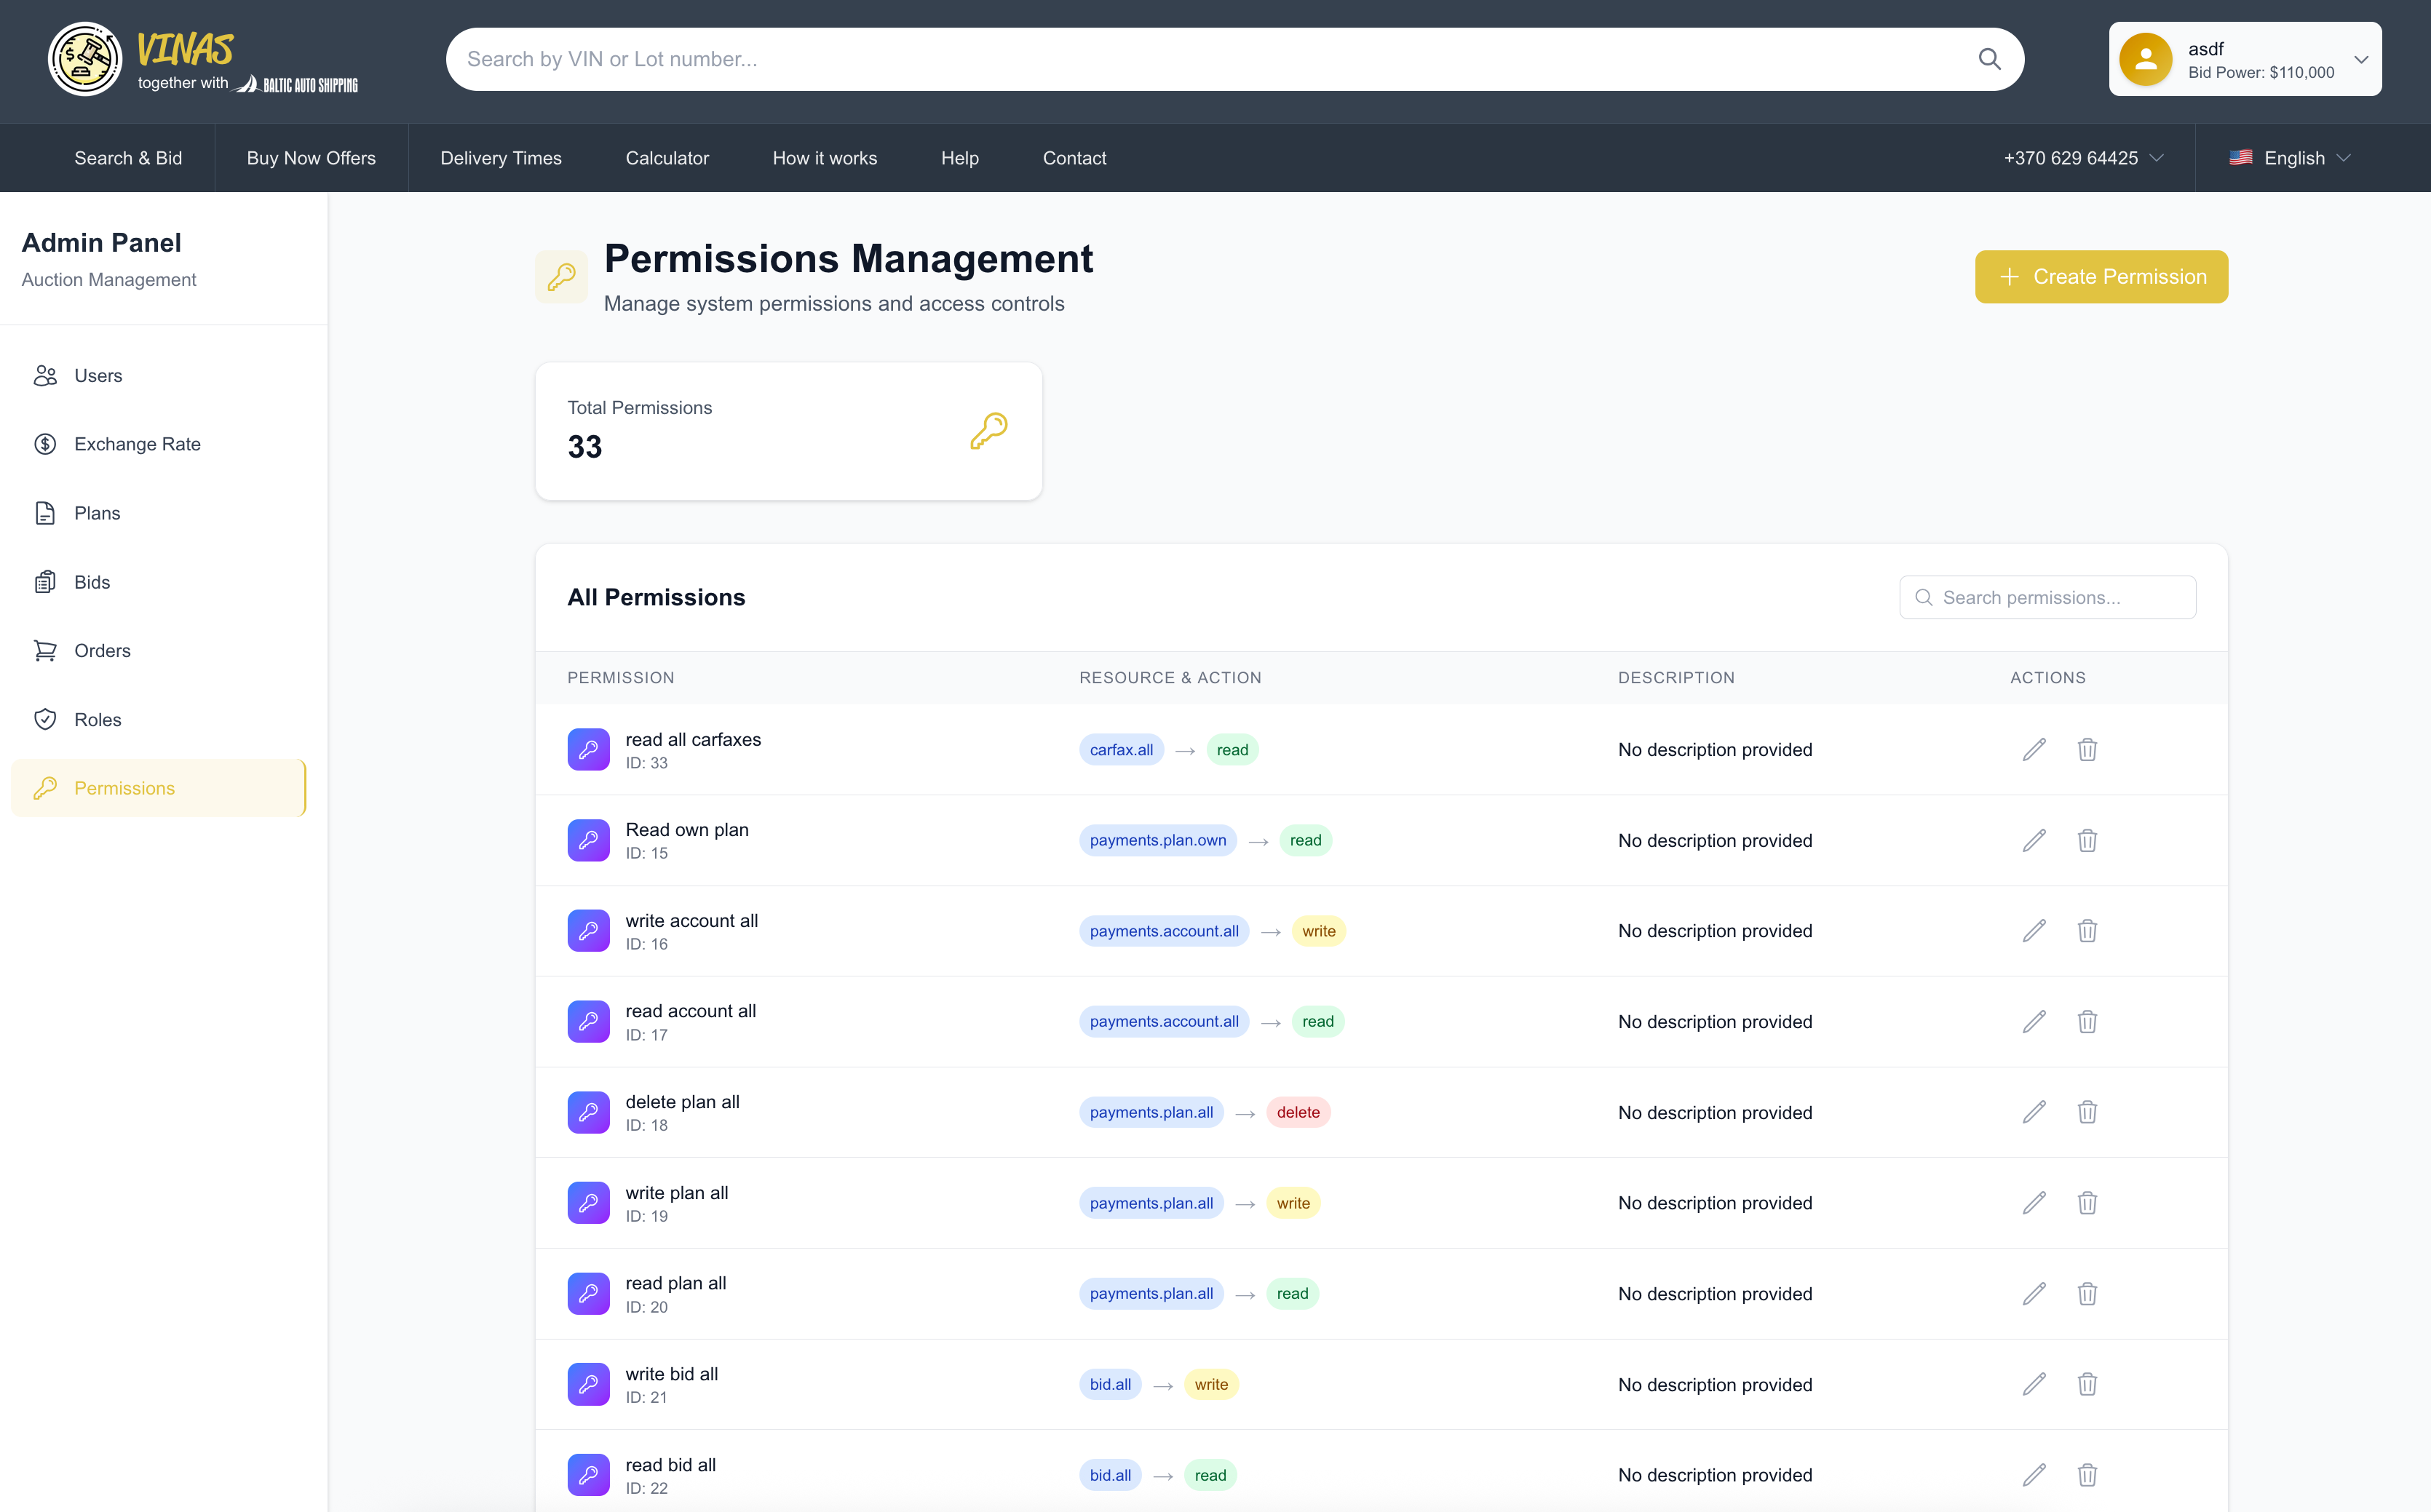Open the Calculator link in navigation
The width and height of the screenshot is (2431, 1512).
coord(667,158)
